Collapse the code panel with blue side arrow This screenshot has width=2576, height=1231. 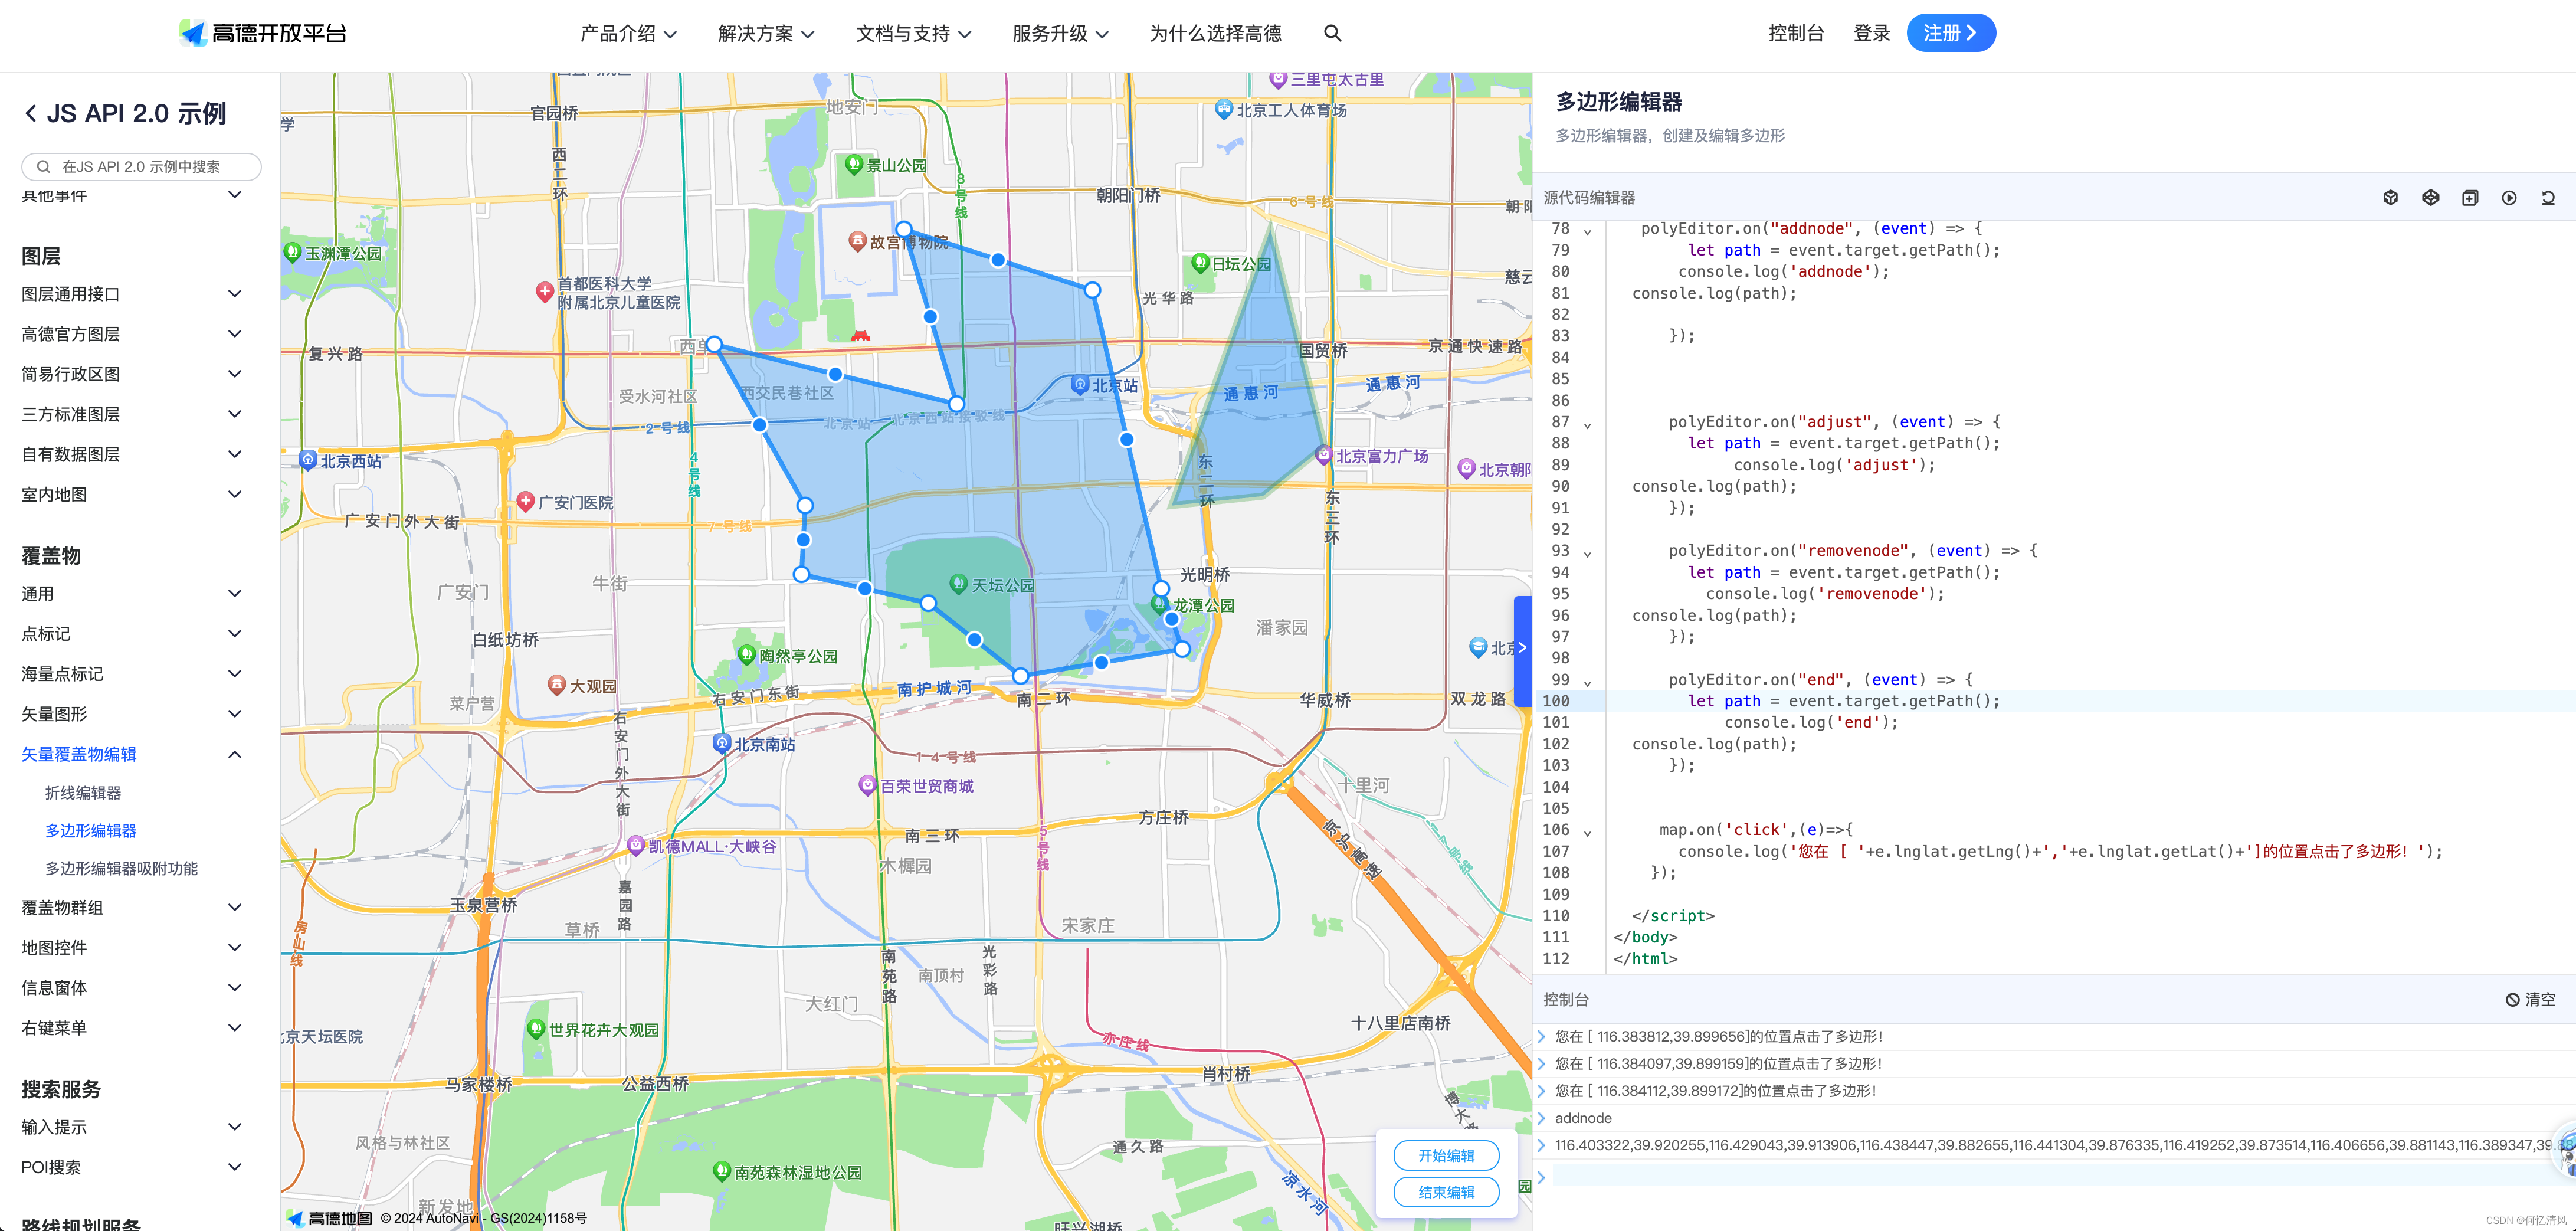pyautogui.click(x=1522, y=648)
